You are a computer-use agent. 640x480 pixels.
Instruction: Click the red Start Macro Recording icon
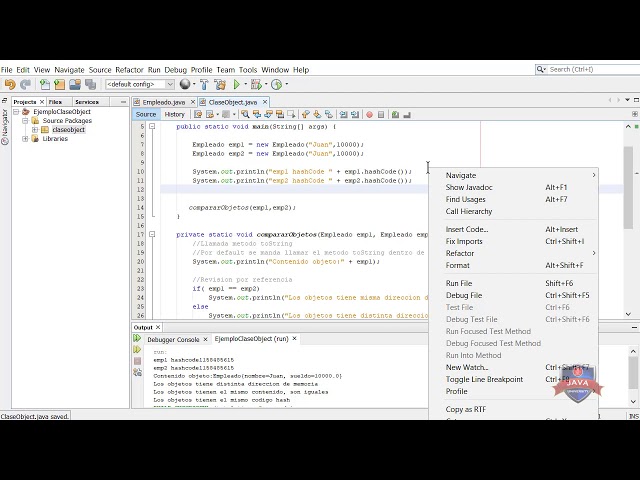click(369, 115)
